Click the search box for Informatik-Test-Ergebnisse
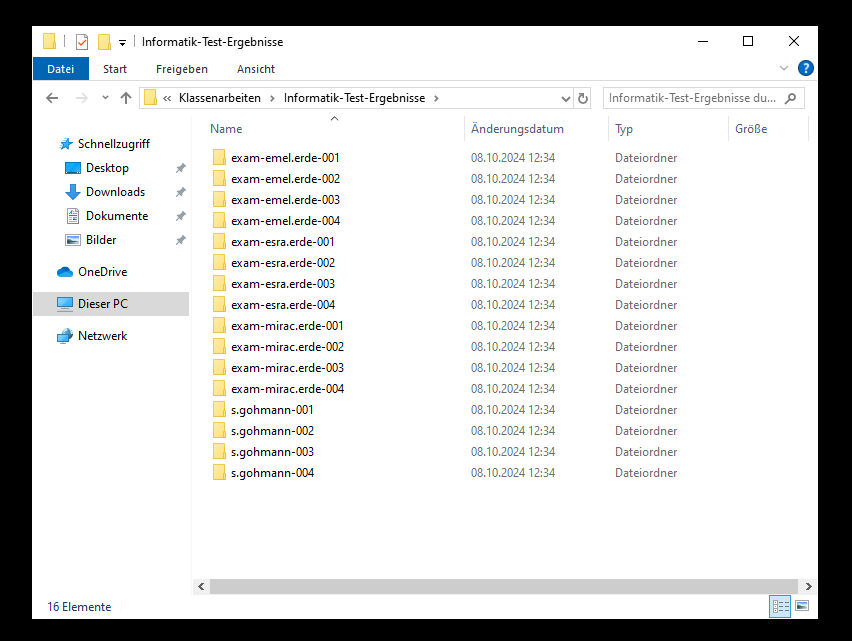Viewport: 852px width, 641px height. [x=692, y=98]
